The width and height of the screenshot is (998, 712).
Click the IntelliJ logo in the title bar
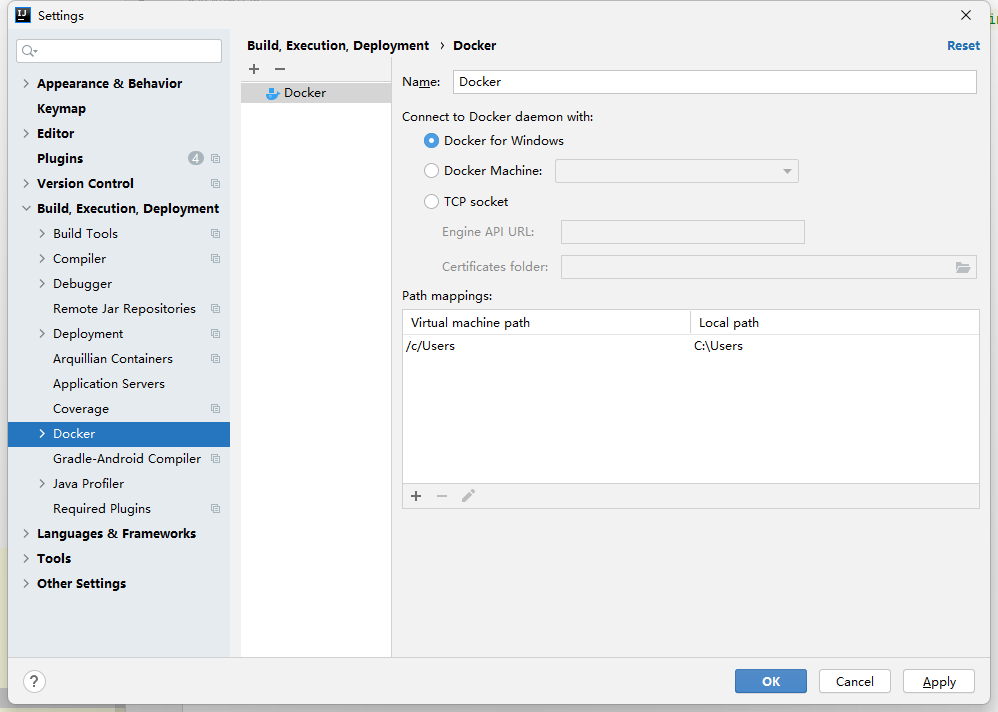coord(23,15)
